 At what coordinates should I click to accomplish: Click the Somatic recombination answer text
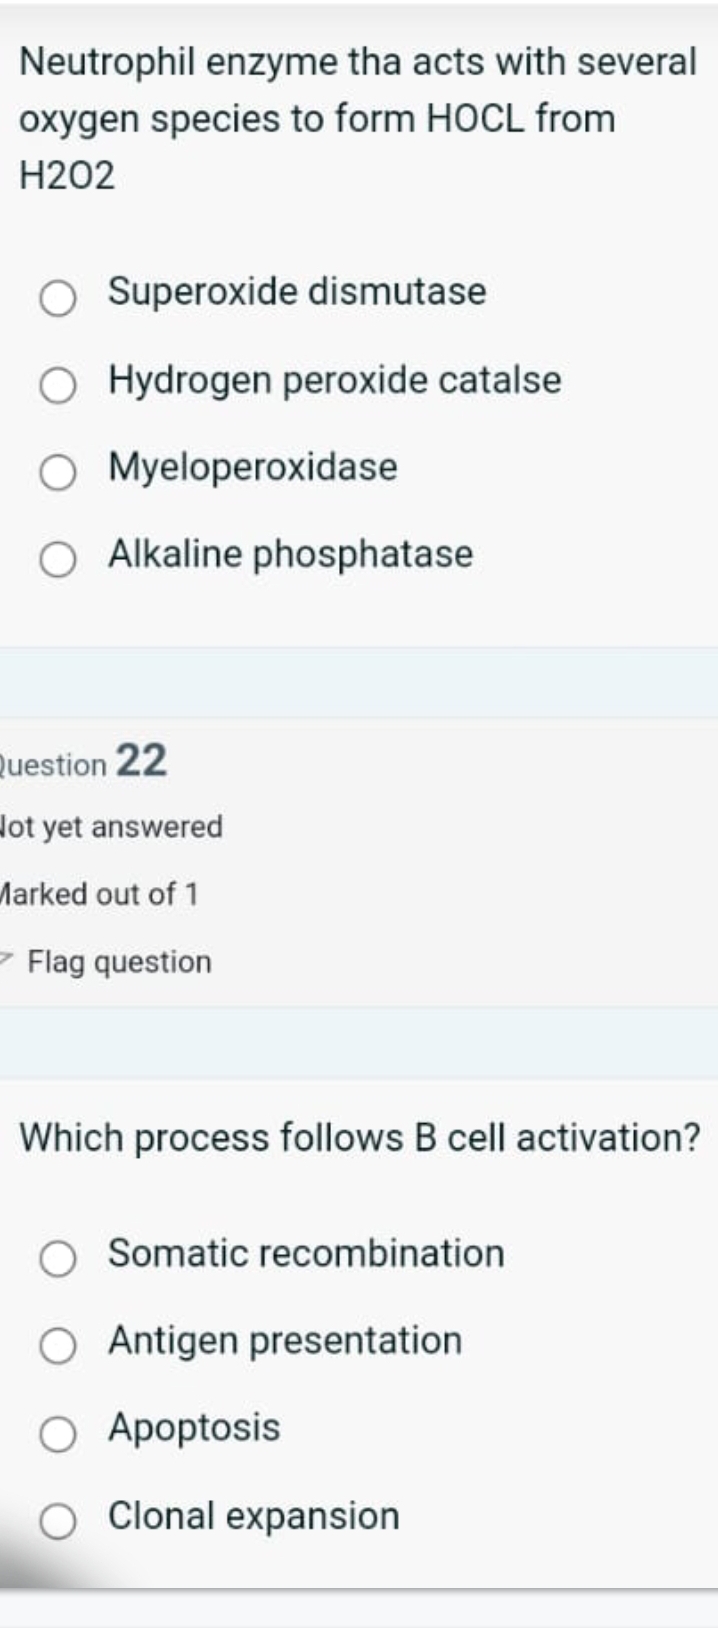click(306, 1253)
